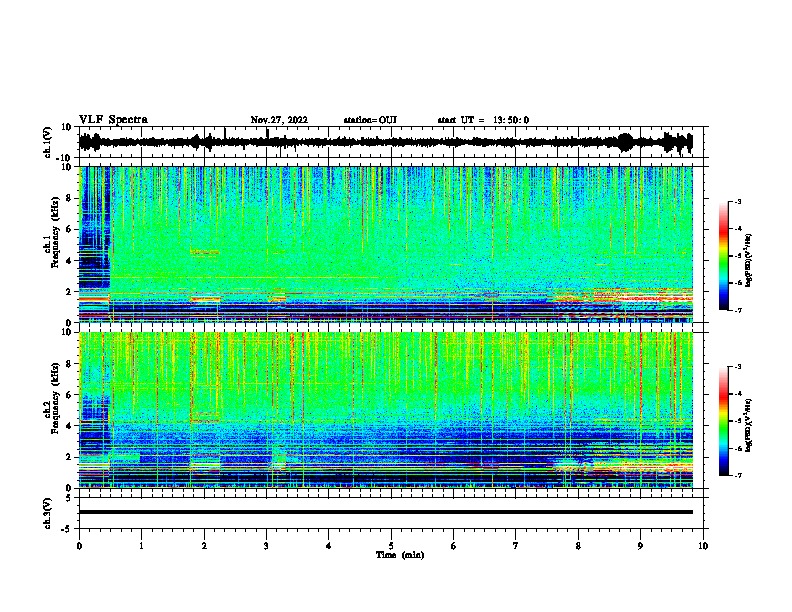
Task: Click the log PSD label of ch.2 colorbar
Action: coord(748,425)
